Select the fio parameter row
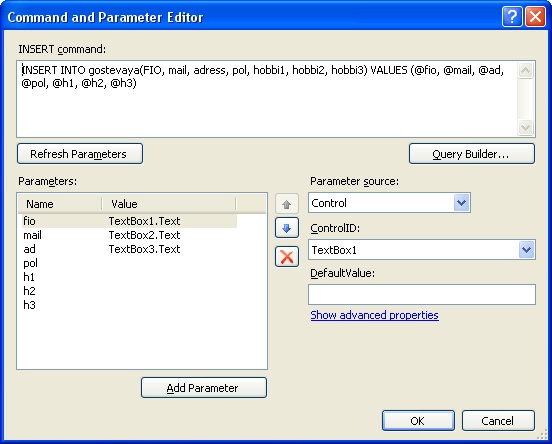This screenshot has height=444, width=552. click(129, 221)
